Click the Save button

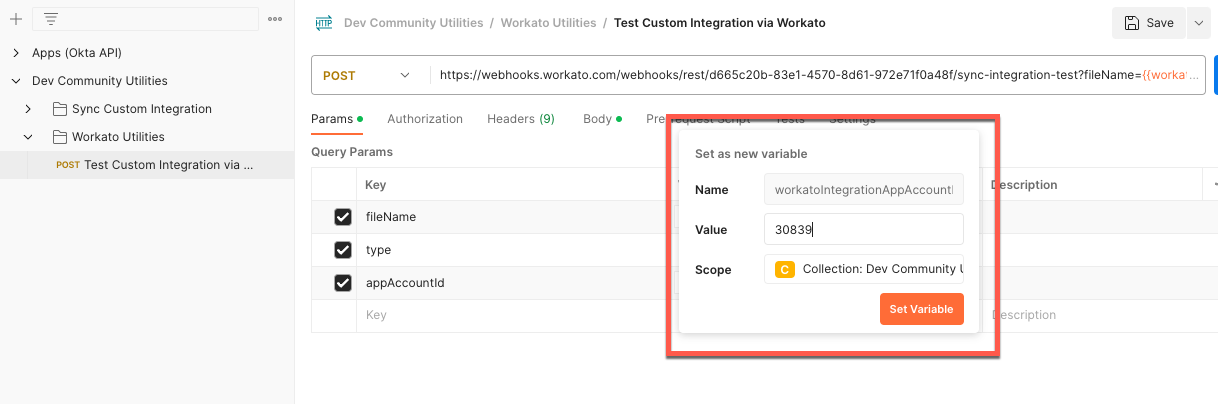[1149, 23]
